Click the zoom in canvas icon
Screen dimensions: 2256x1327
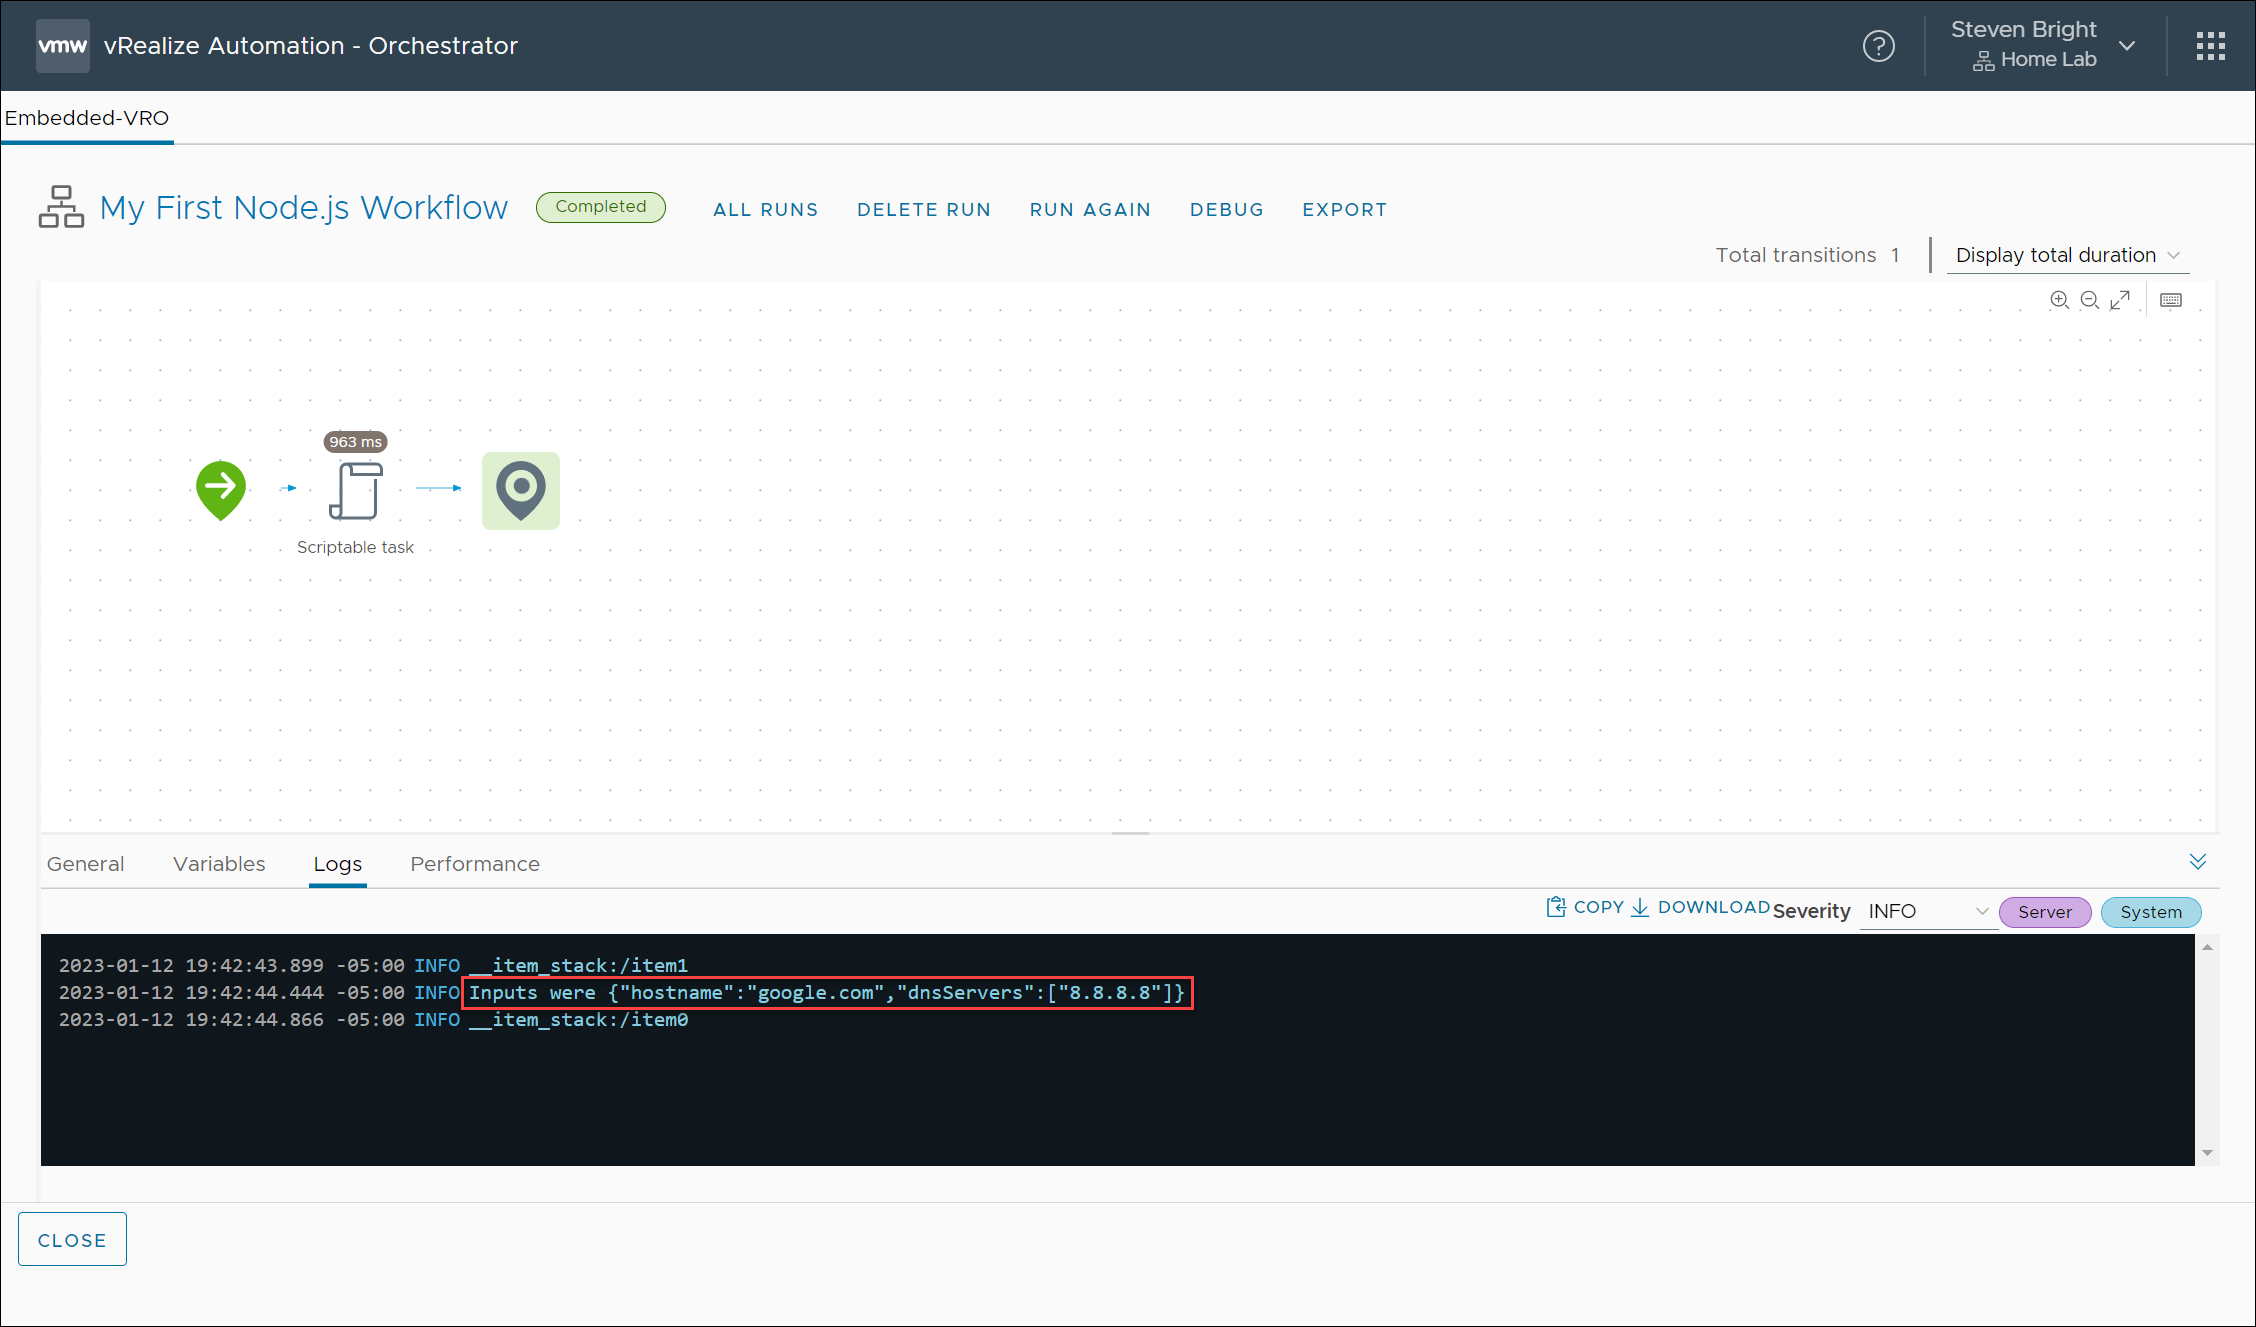[x=2059, y=300]
